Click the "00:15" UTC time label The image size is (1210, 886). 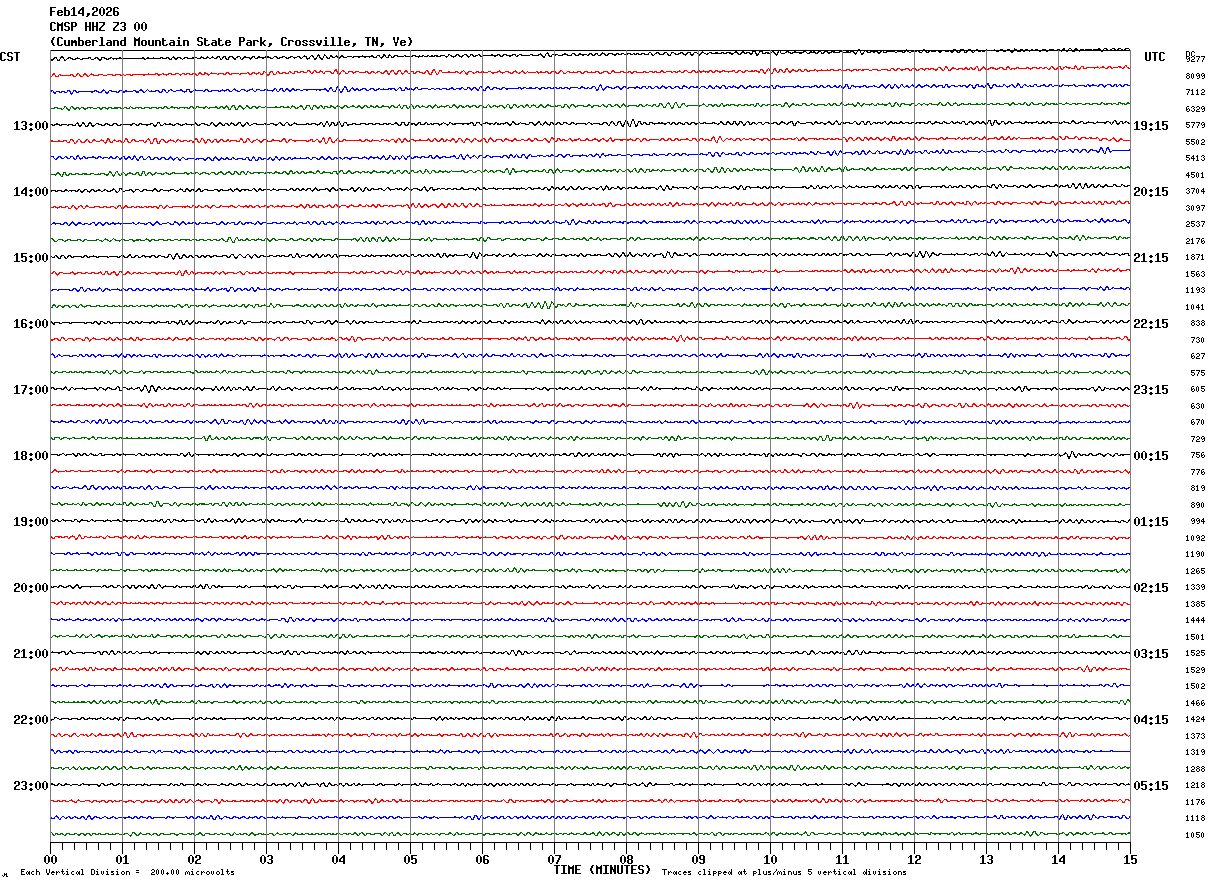1151,456
